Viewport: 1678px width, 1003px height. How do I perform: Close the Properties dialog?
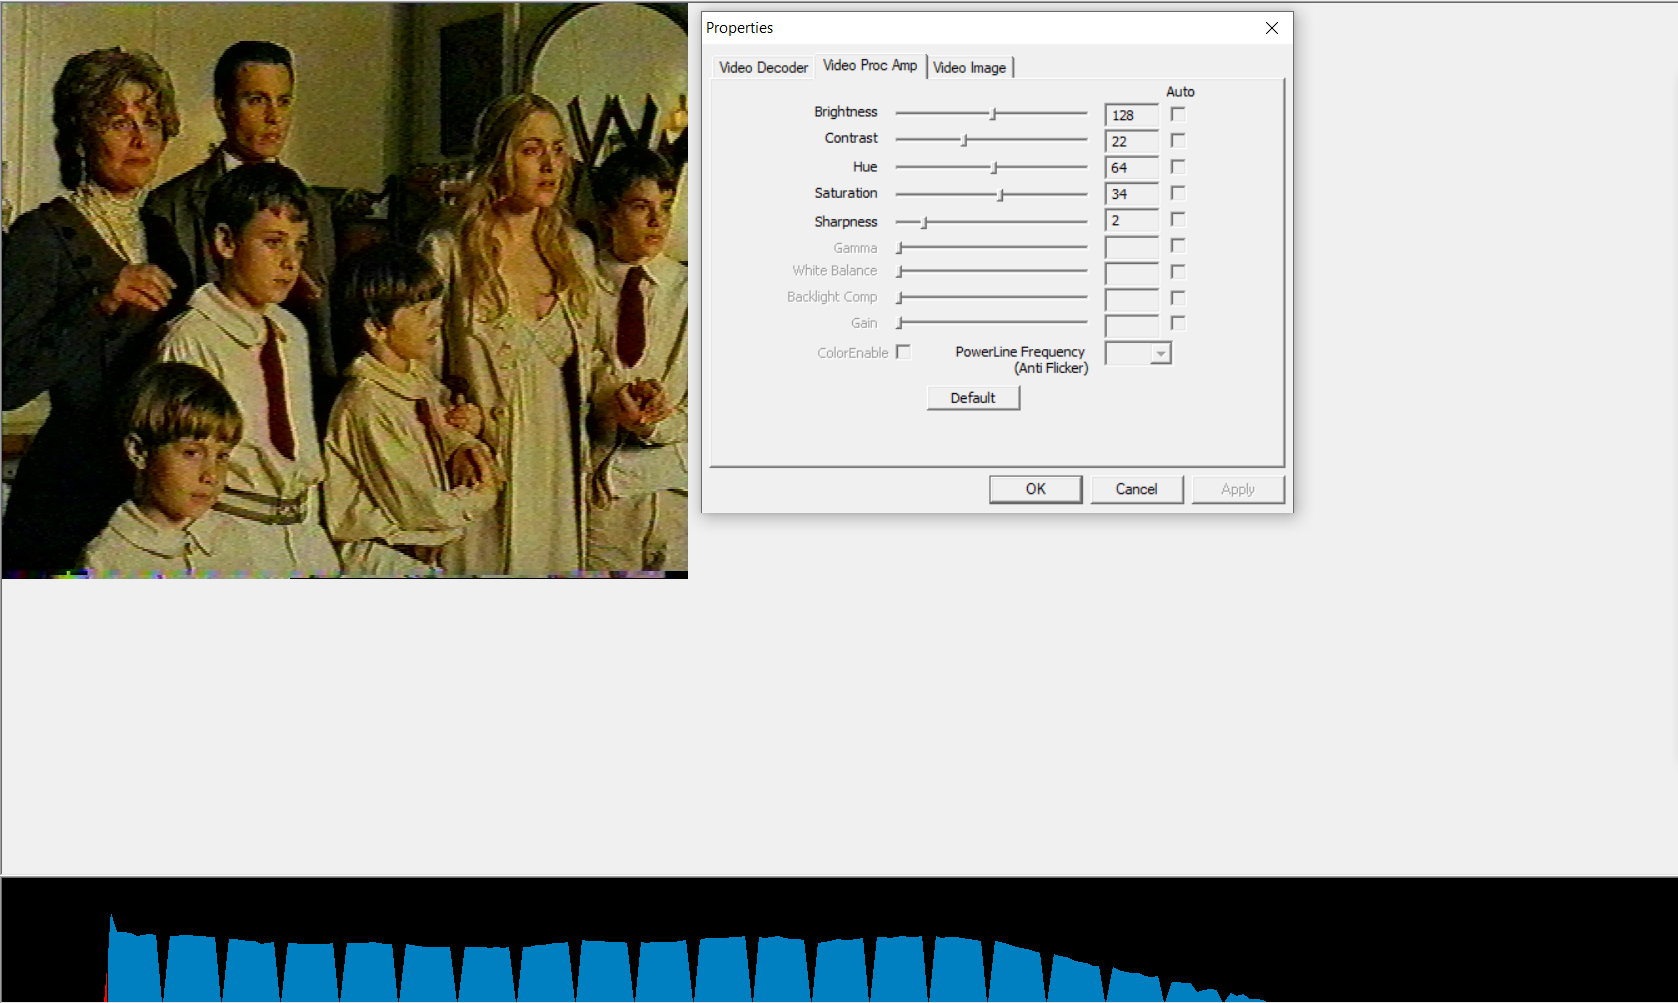click(1272, 28)
